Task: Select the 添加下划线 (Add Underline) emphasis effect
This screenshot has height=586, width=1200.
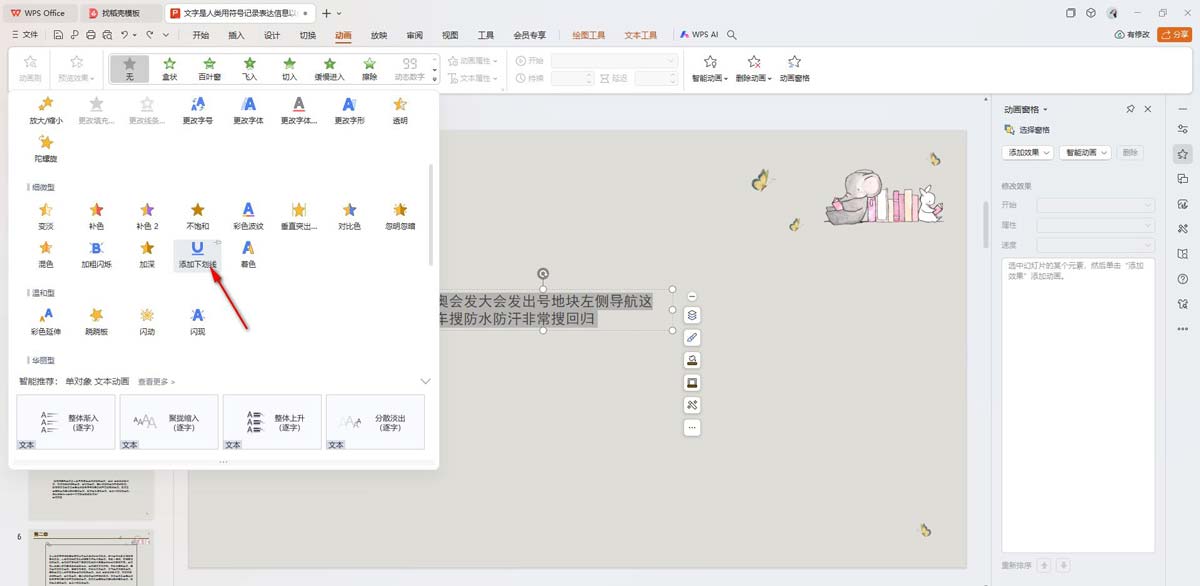Action: pyautogui.click(x=197, y=253)
